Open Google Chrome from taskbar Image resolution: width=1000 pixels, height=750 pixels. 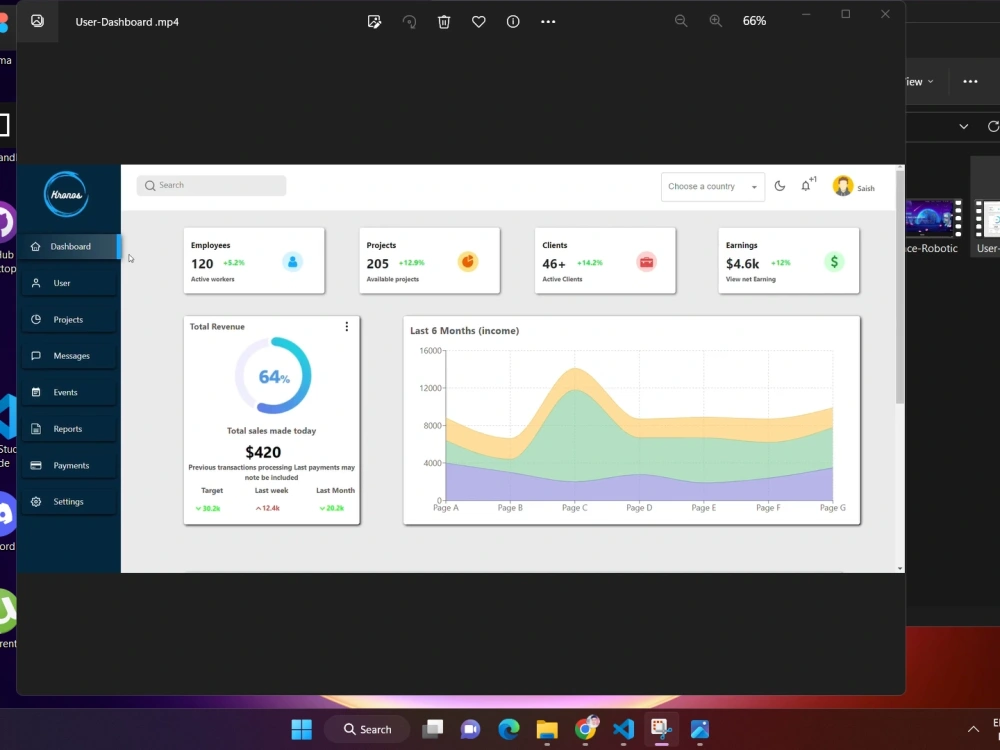[585, 729]
